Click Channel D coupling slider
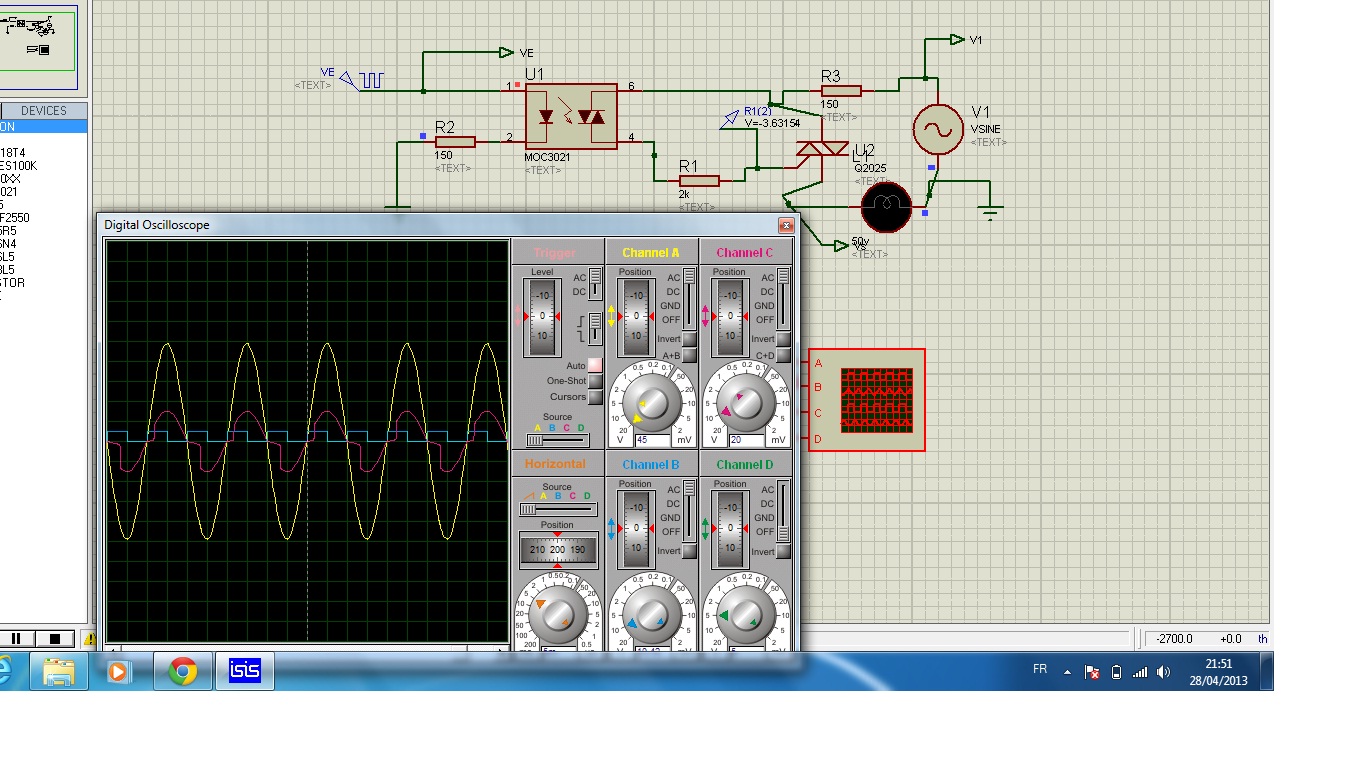Image resolution: width=1366 pixels, height=768 pixels. [783, 511]
